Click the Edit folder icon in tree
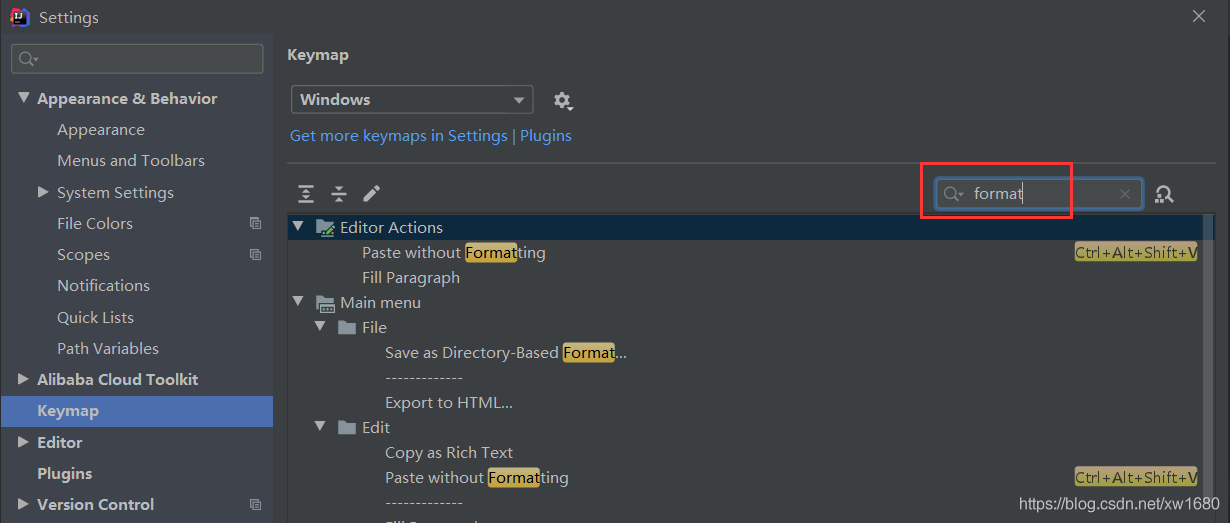Screen dimensions: 1230x523 pyautogui.click(x=347, y=427)
